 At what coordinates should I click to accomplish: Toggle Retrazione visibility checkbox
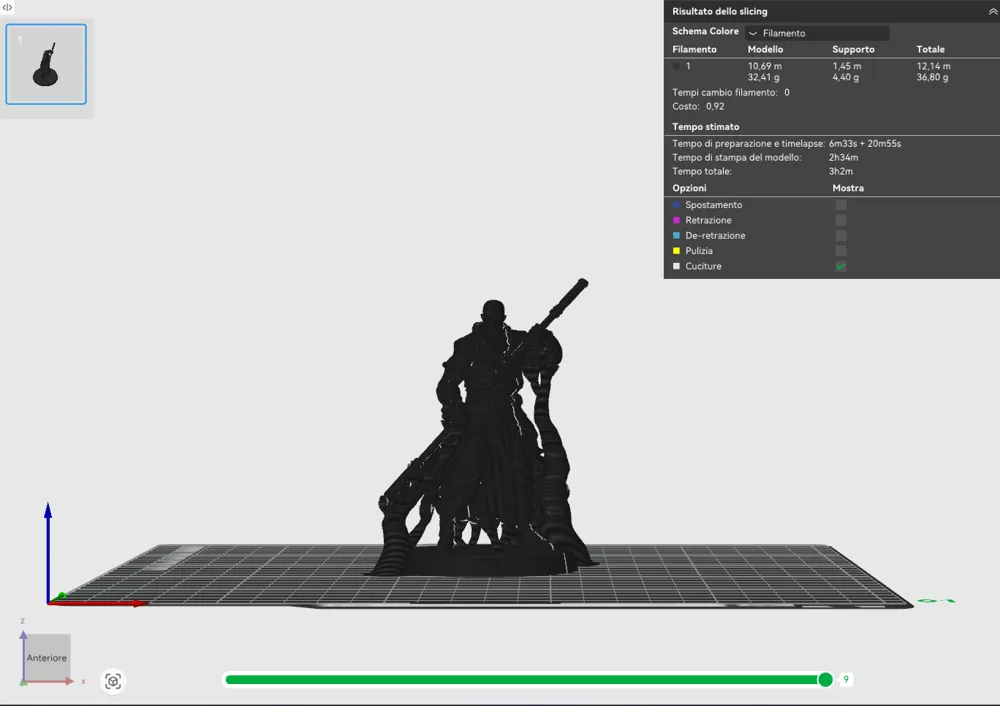pyautogui.click(x=841, y=220)
